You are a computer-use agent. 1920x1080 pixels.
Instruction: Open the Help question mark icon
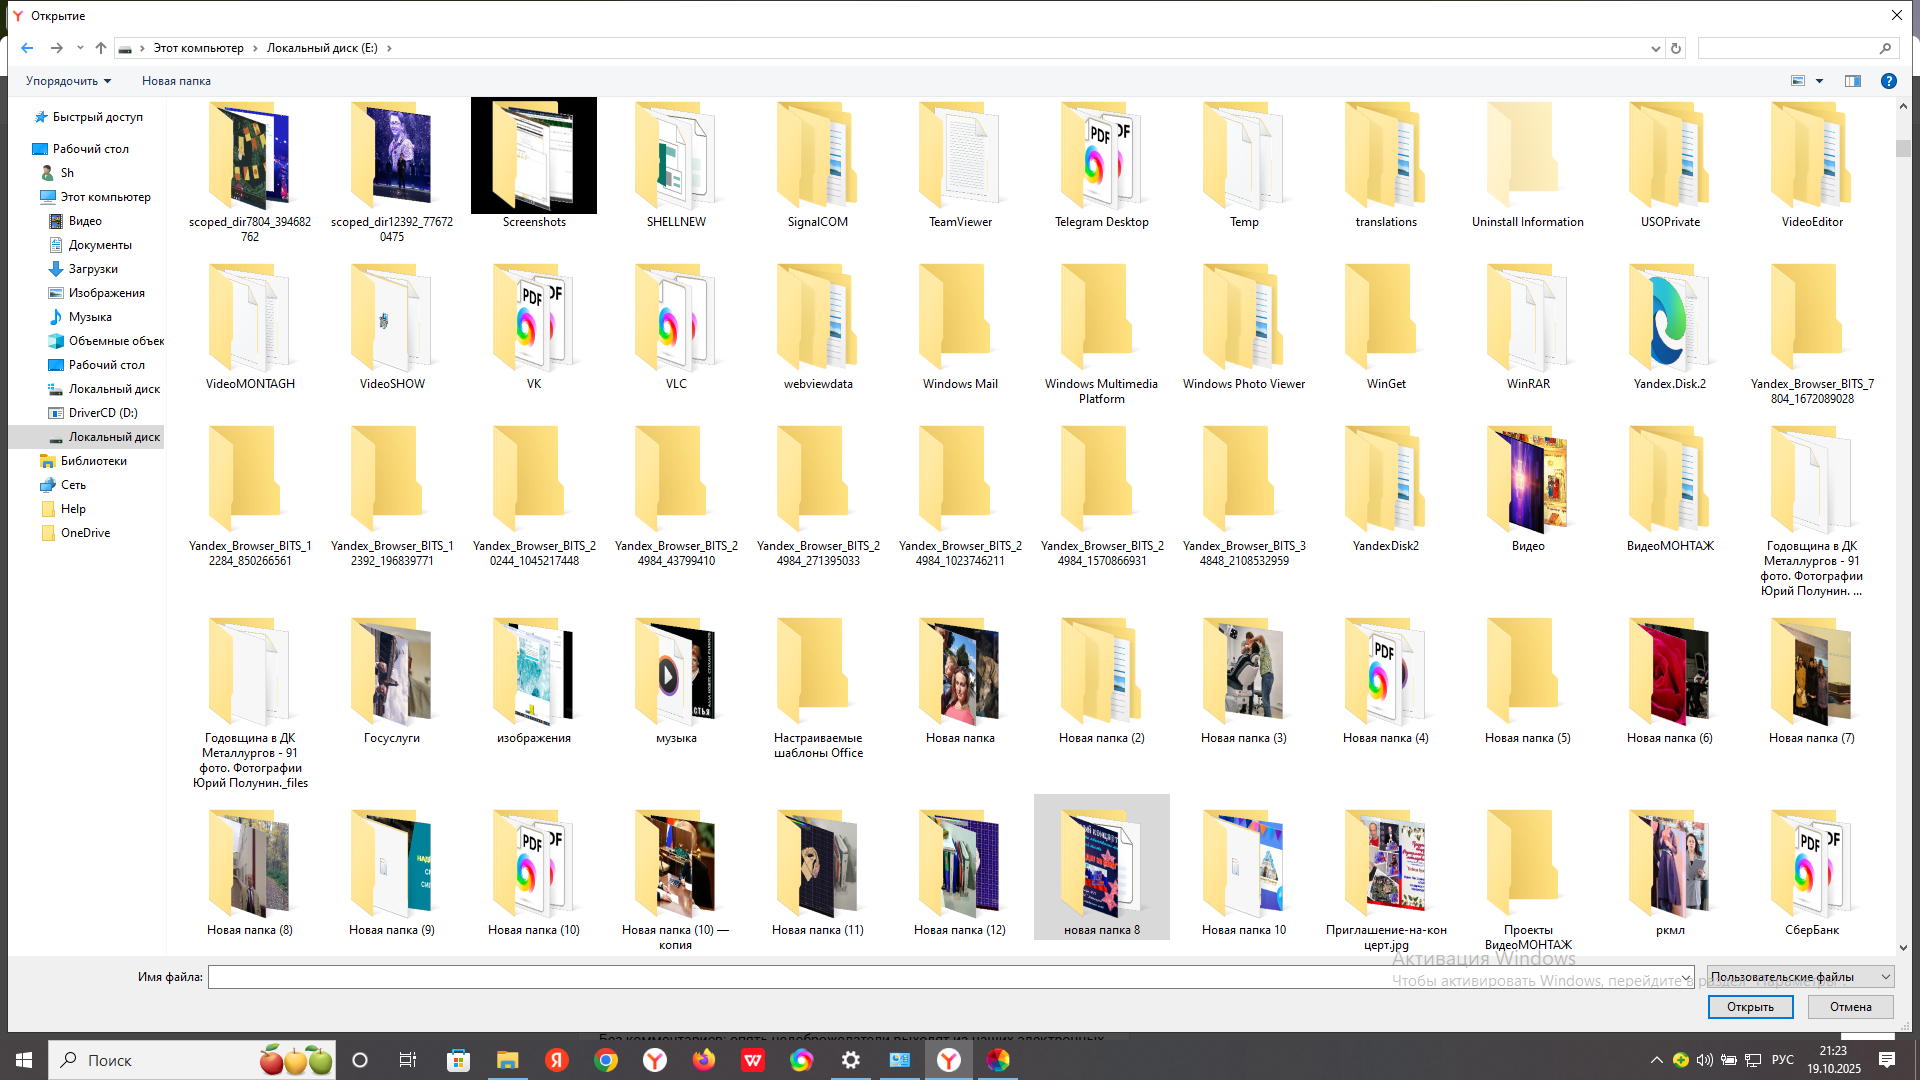click(1888, 81)
